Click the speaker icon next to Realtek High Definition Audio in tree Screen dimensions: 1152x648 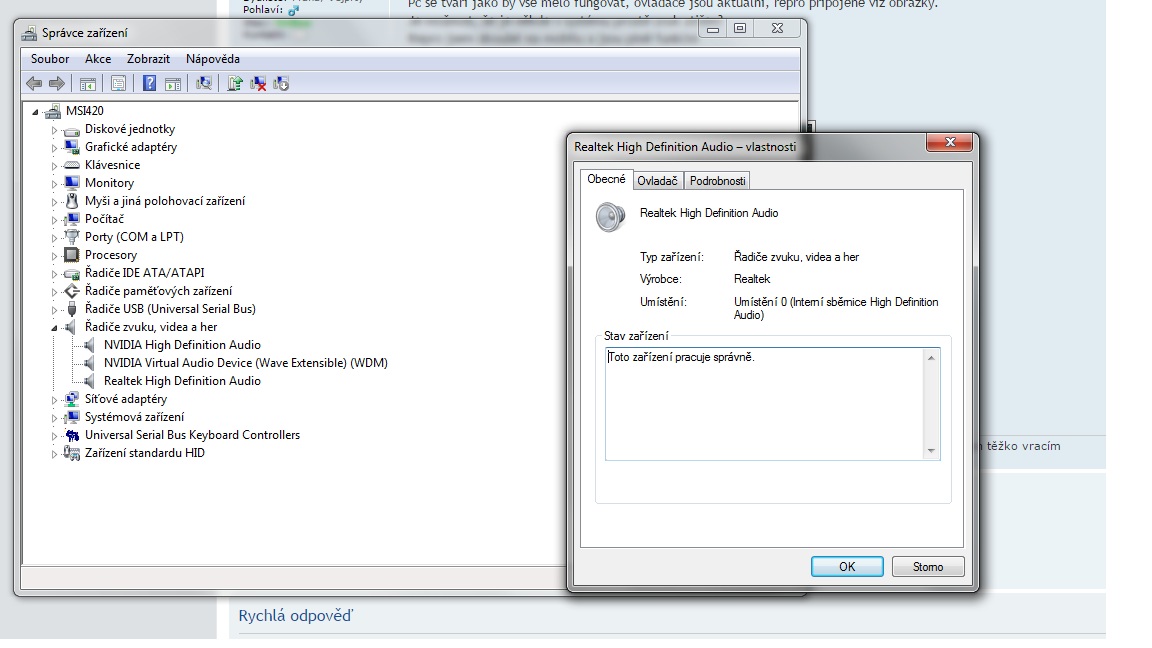89,381
